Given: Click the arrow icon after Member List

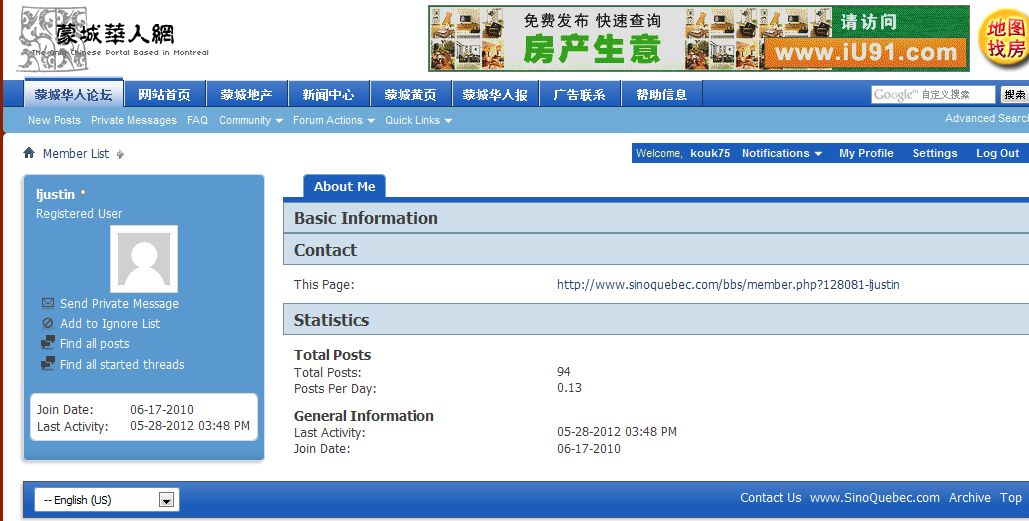Looking at the screenshot, I should 121,154.
